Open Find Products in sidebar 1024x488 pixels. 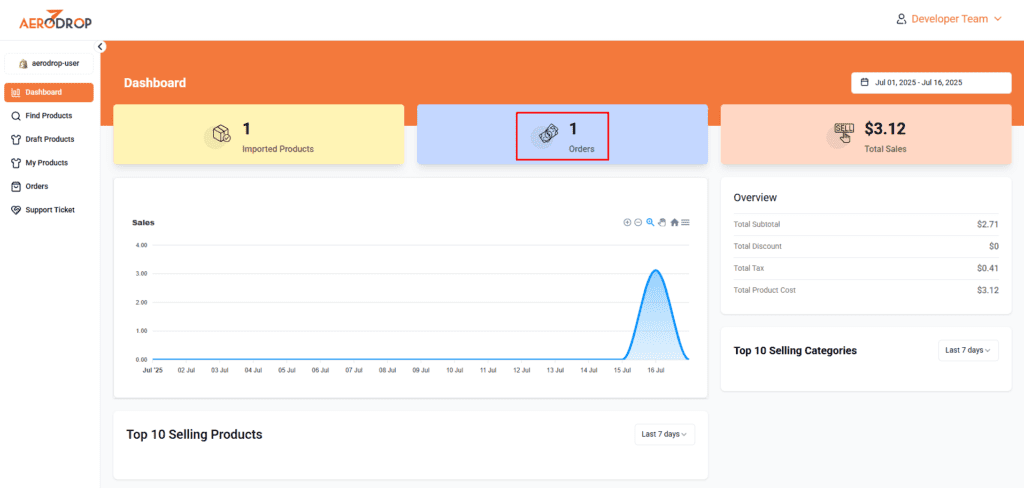coord(48,116)
